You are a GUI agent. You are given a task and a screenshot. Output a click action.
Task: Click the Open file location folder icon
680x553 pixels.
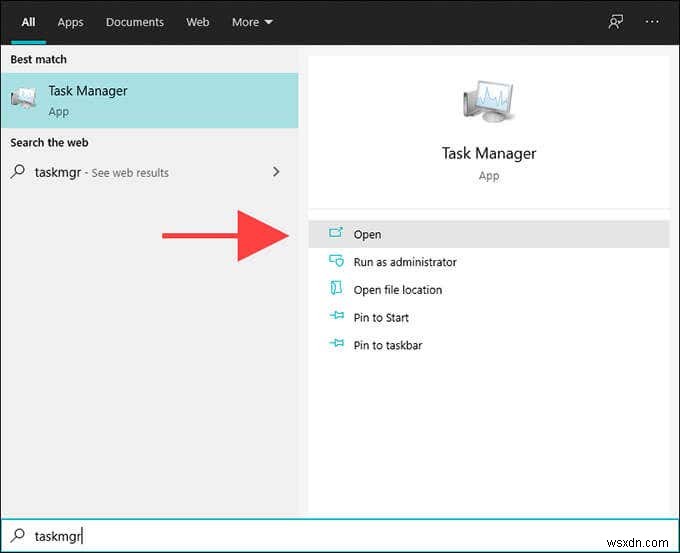click(336, 288)
